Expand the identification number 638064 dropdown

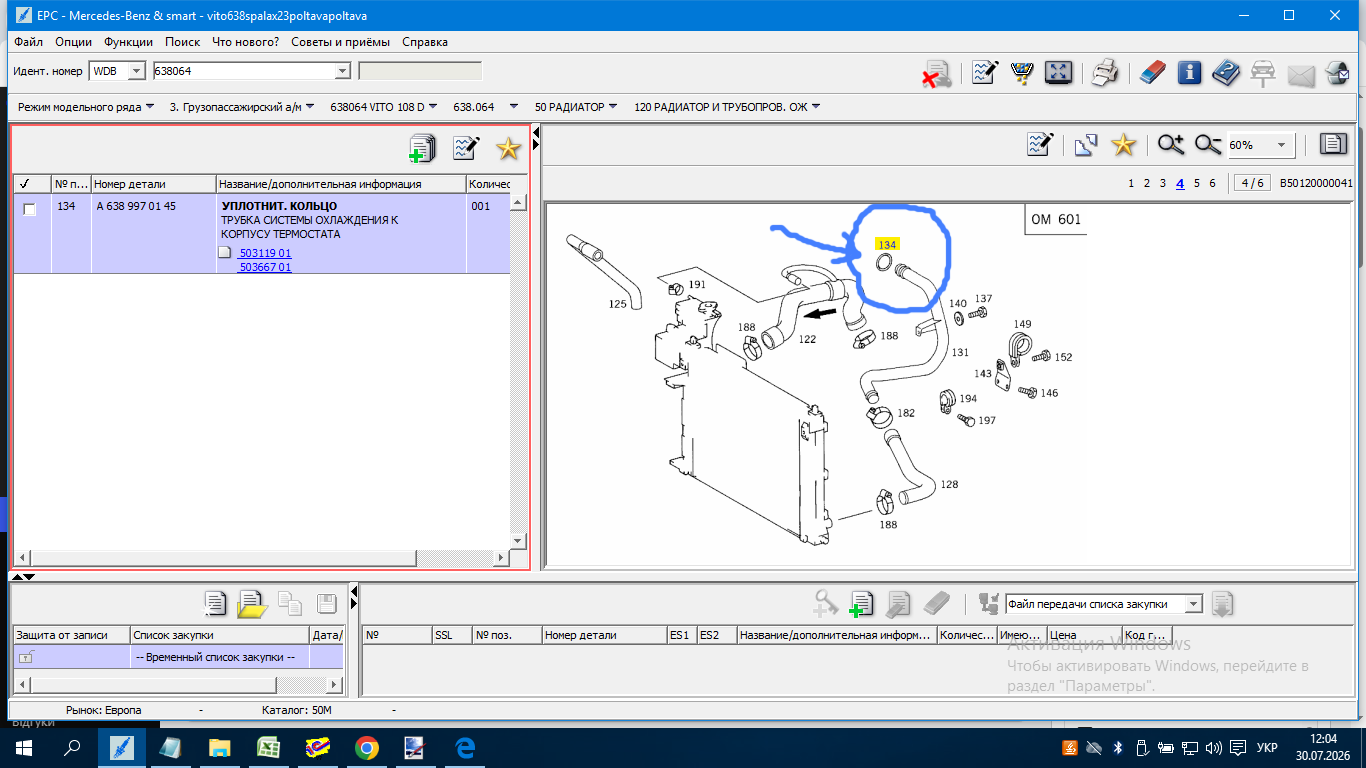[x=342, y=71]
